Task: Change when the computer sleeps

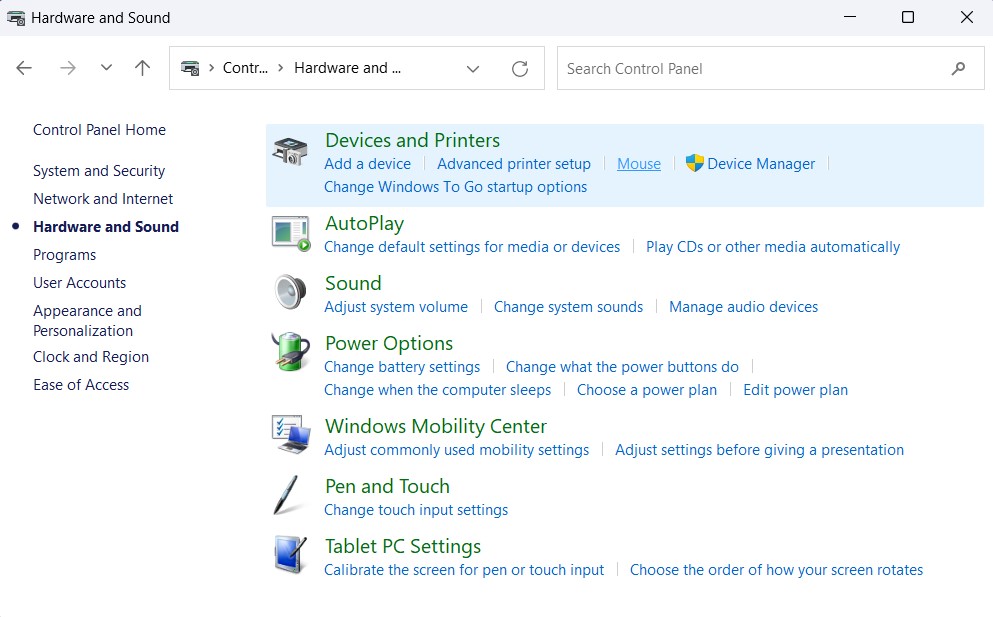Action: 438,390
